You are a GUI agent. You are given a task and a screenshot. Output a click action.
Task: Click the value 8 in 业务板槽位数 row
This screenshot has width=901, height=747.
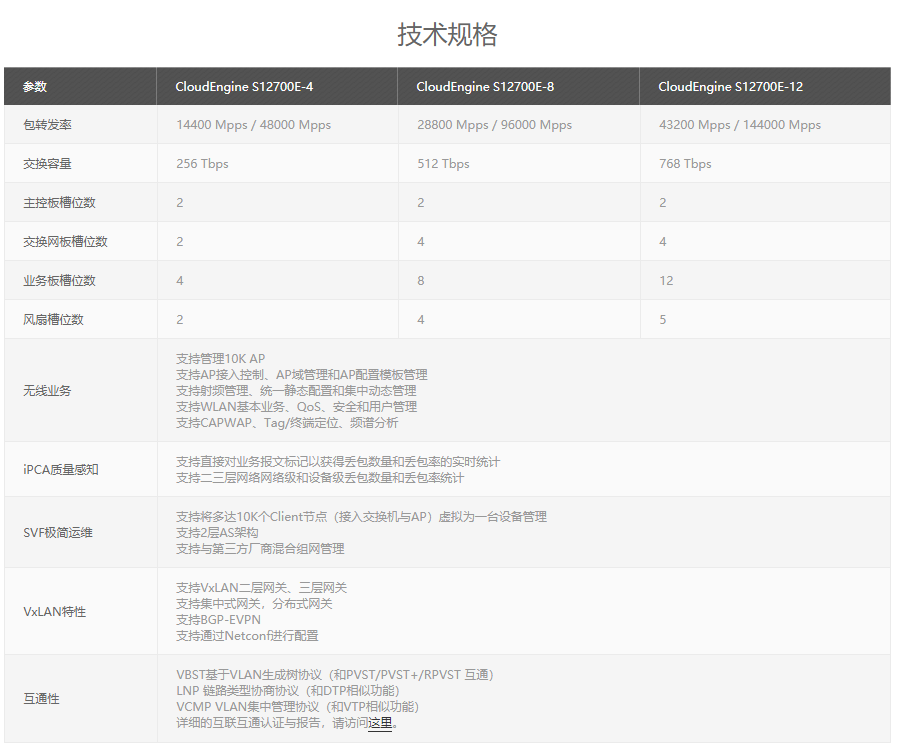point(421,281)
